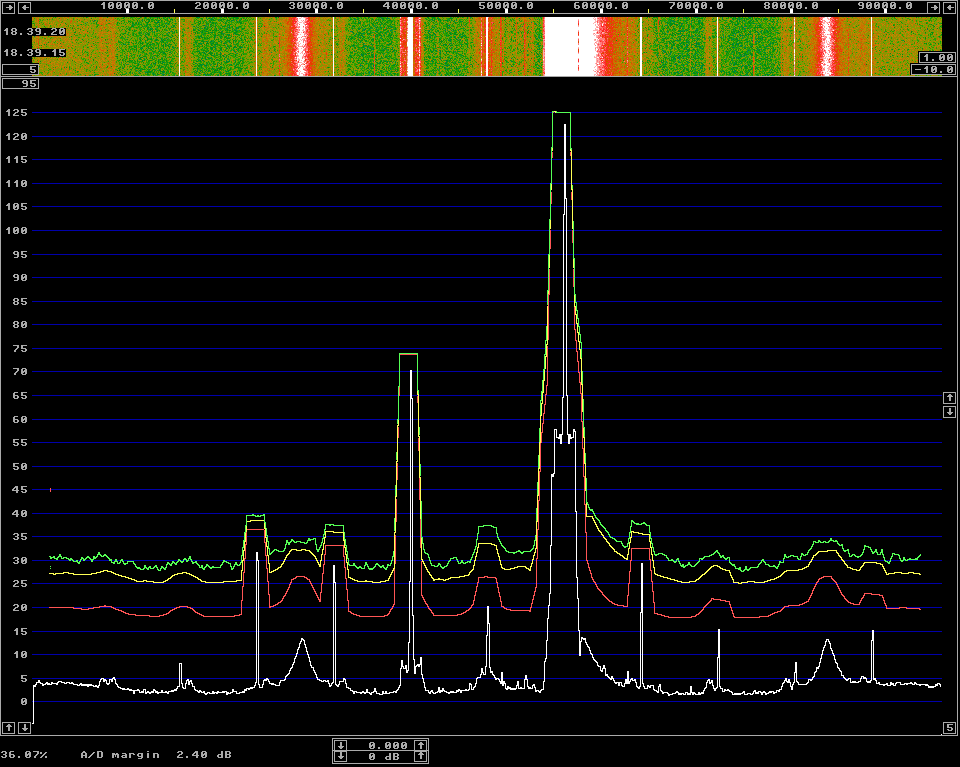
Task: Click the waterfall zero box showing -10.0
Action: pyautogui.click(x=933, y=69)
